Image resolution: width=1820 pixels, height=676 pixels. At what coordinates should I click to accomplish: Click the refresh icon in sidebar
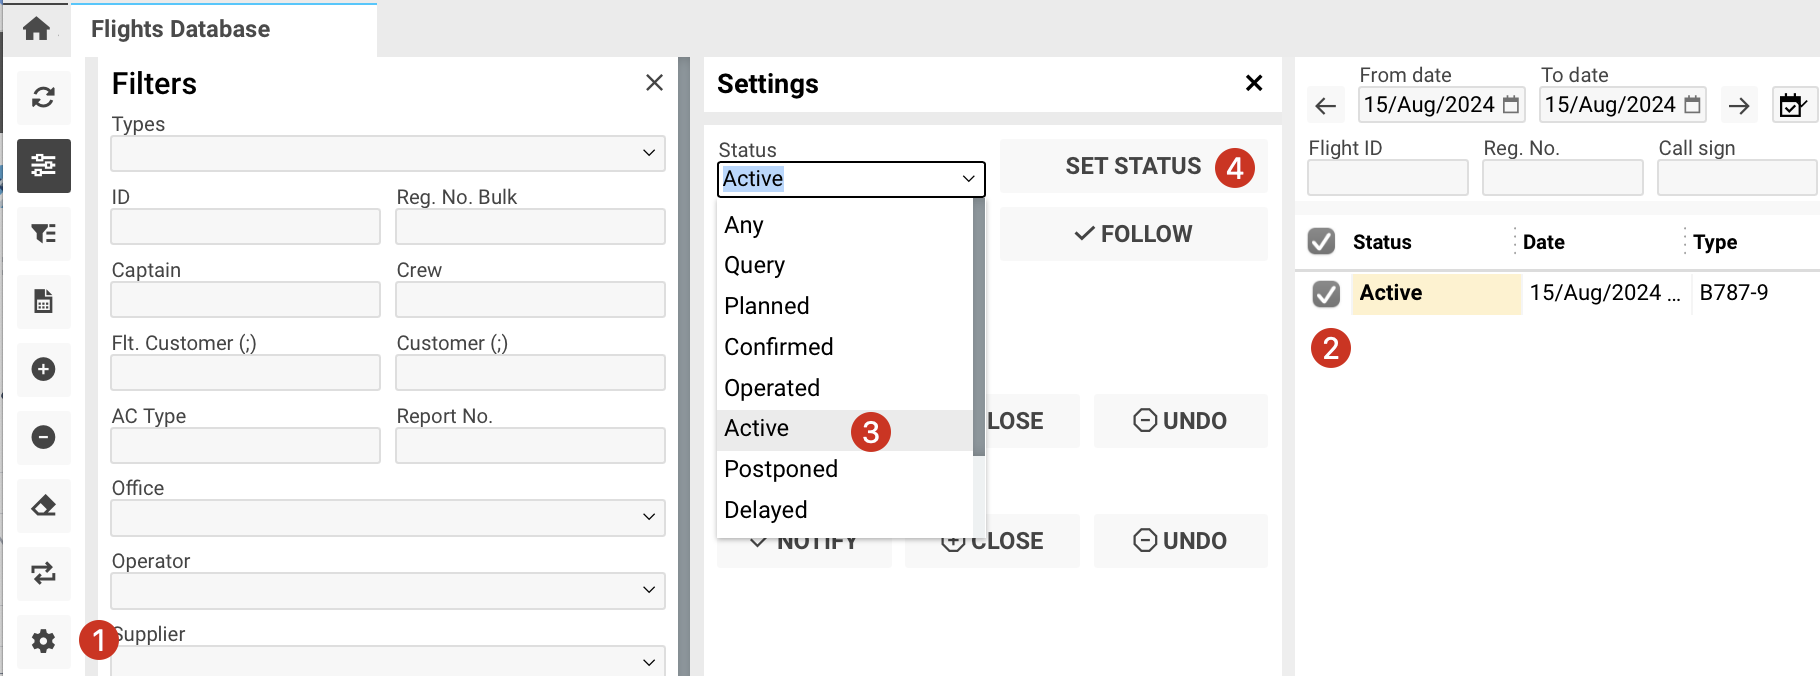click(x=43, y=97)
